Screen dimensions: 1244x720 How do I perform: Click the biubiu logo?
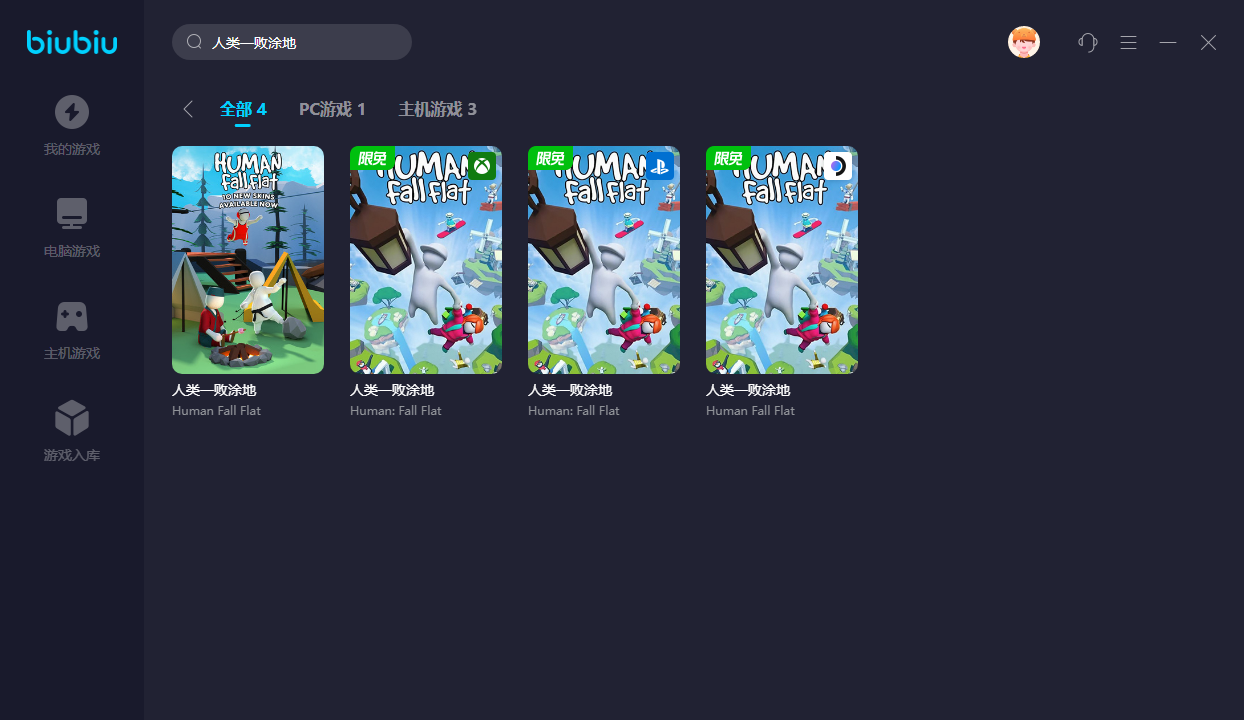coord(72,42)
